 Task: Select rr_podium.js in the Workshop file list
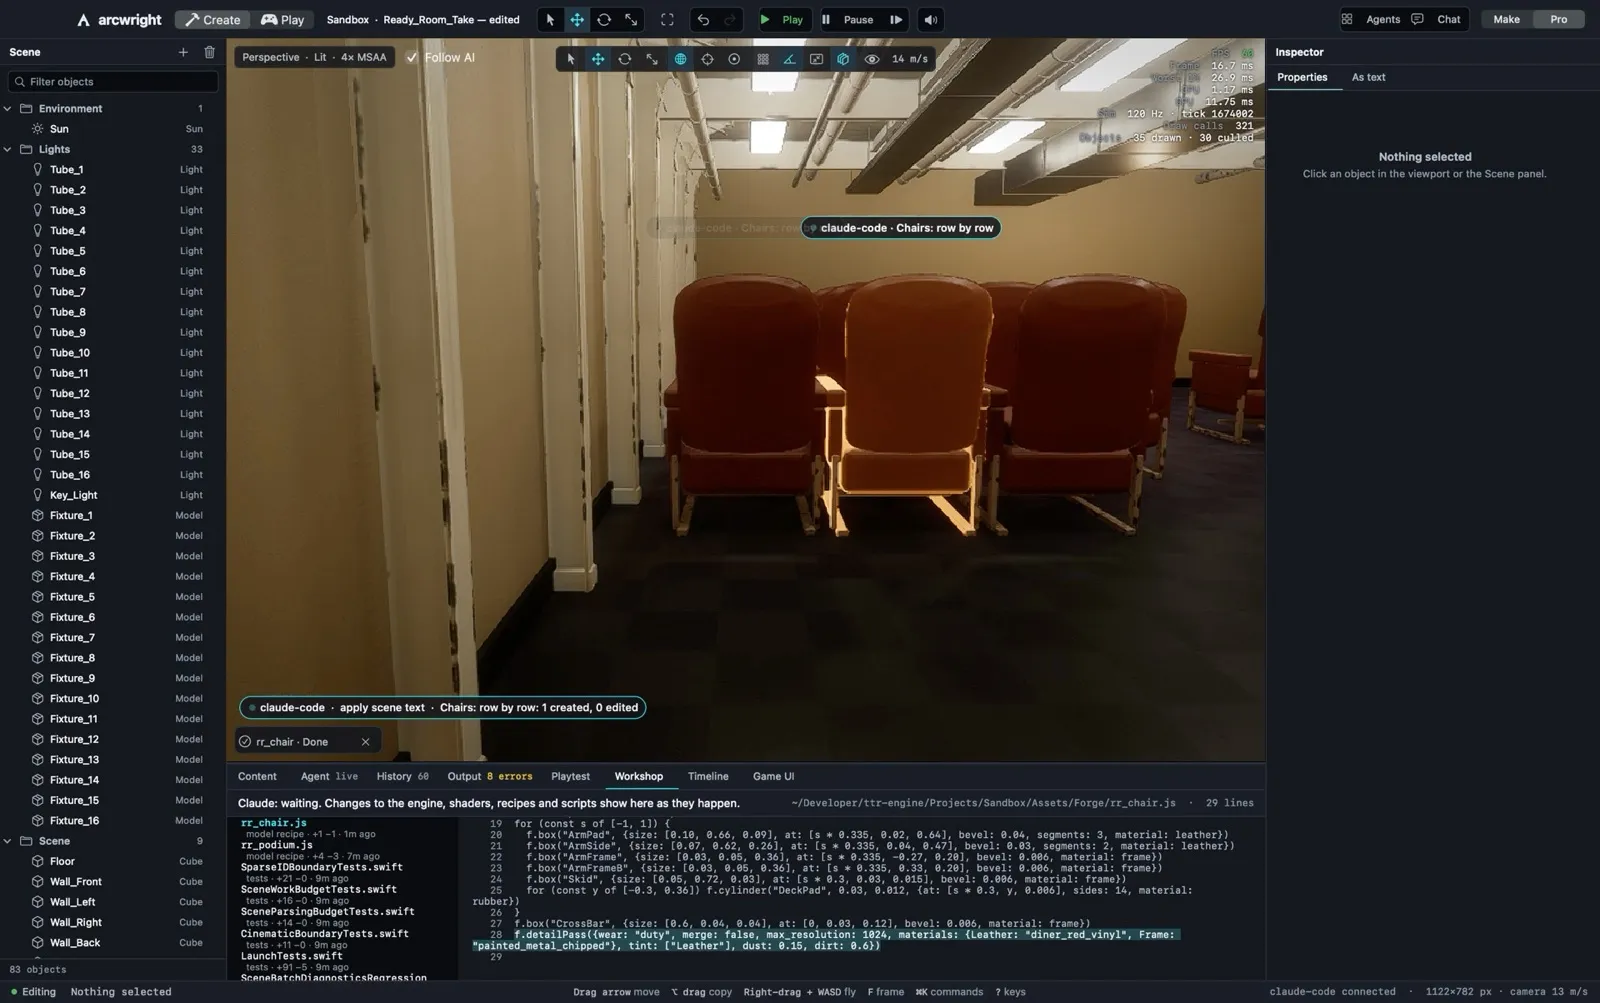point(276,845)
